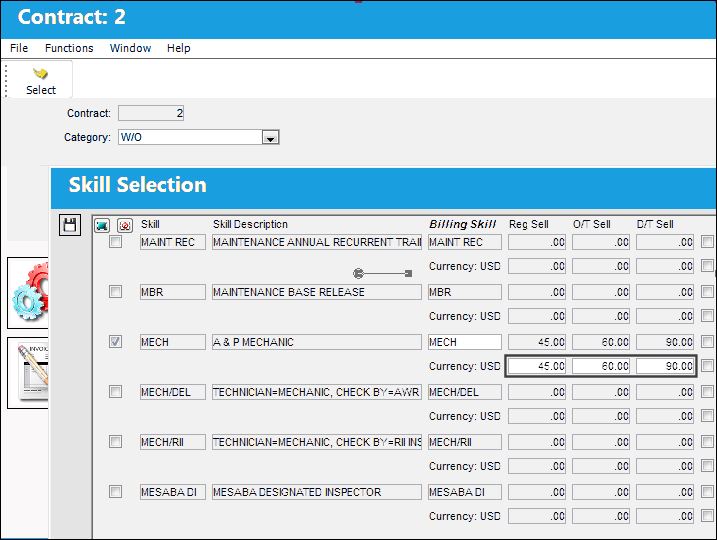Click MAINT REC skill code cell

[x=173, y=242]
